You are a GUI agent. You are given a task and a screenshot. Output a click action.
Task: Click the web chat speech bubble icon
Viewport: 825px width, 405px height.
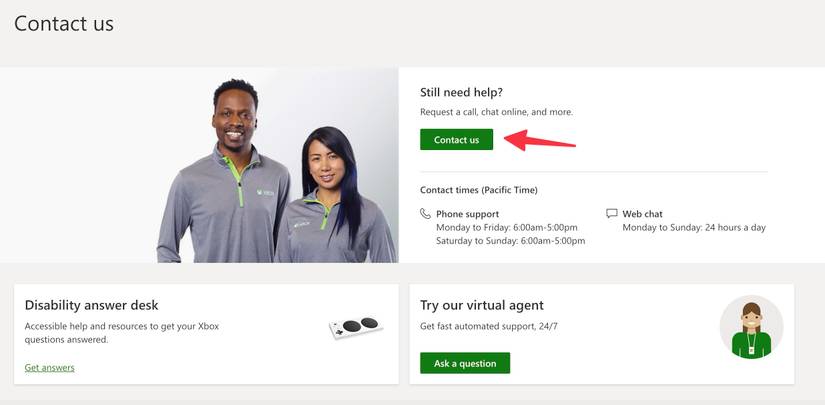click(611, 214)
